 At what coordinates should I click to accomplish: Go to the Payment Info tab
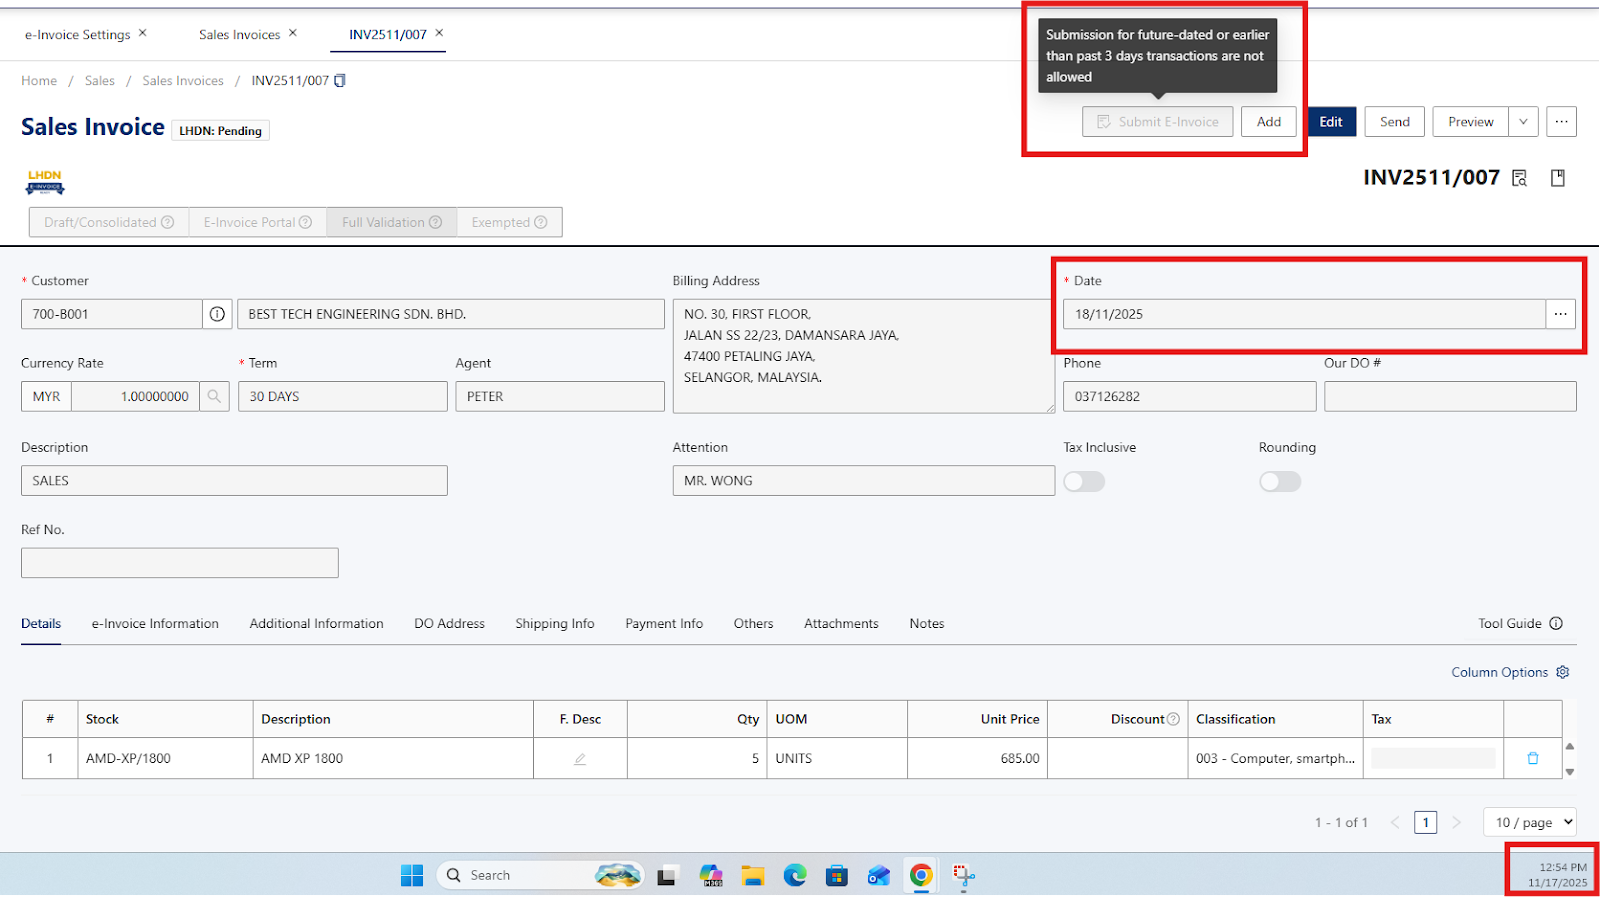[x=664, y=624]
